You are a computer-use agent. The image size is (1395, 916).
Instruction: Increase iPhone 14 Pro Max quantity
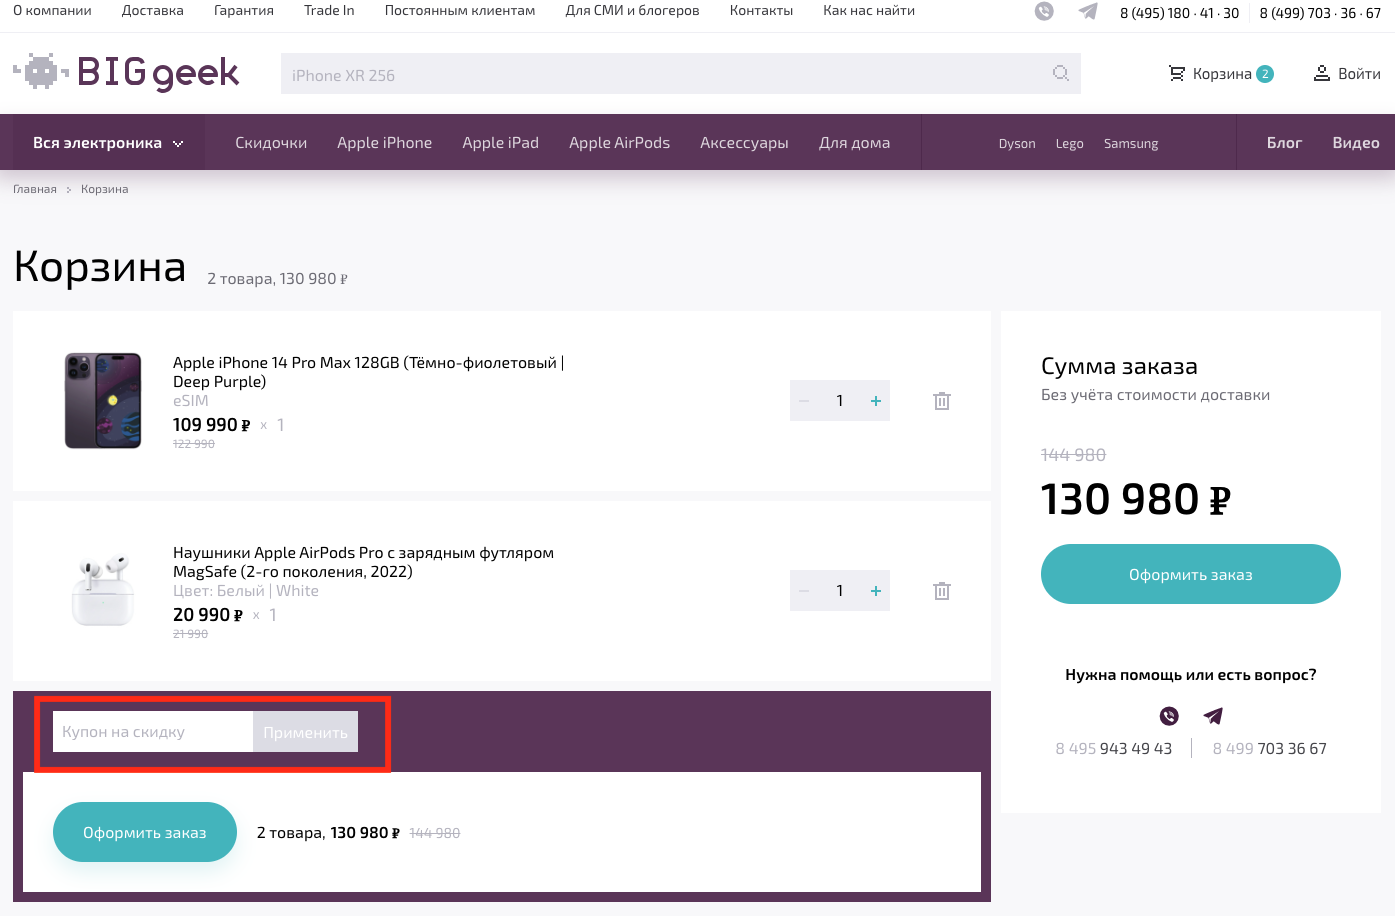pos(876,401)
